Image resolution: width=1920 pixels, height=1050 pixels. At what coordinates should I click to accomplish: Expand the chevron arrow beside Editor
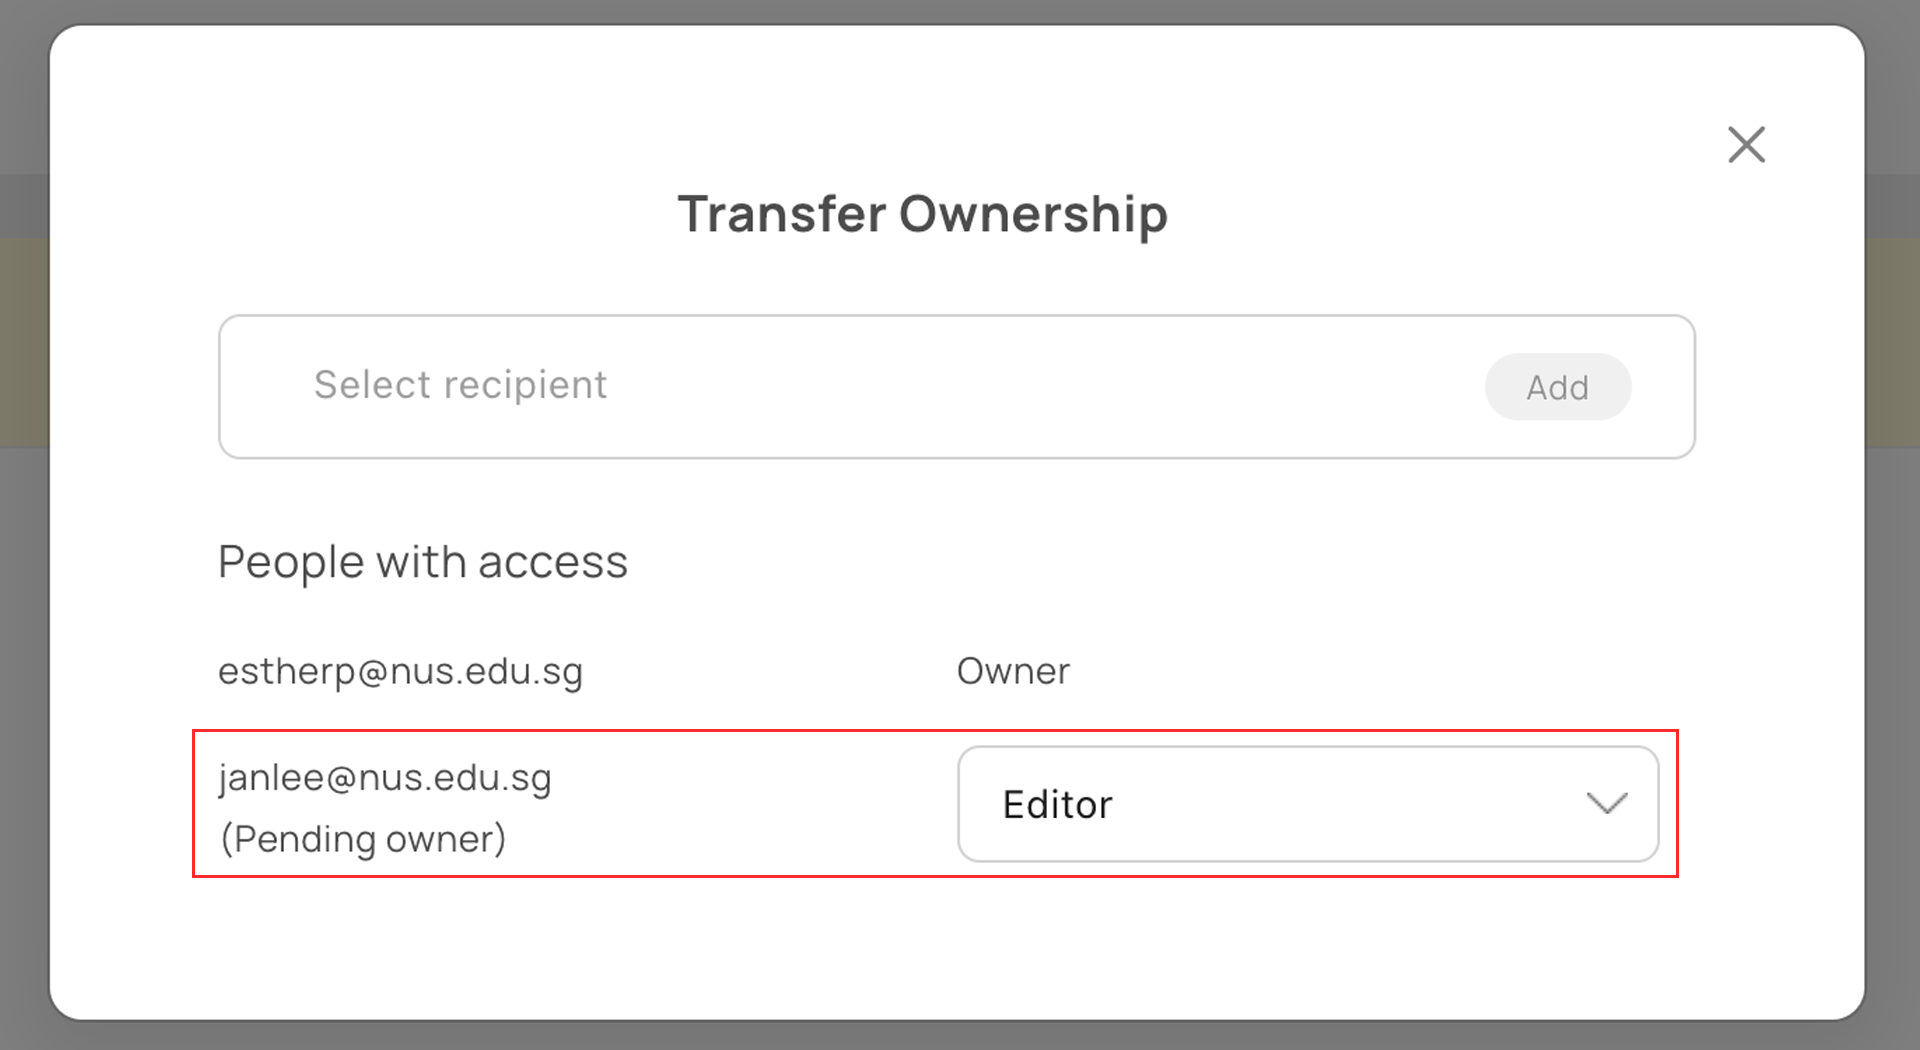[x=1606, y=804]
